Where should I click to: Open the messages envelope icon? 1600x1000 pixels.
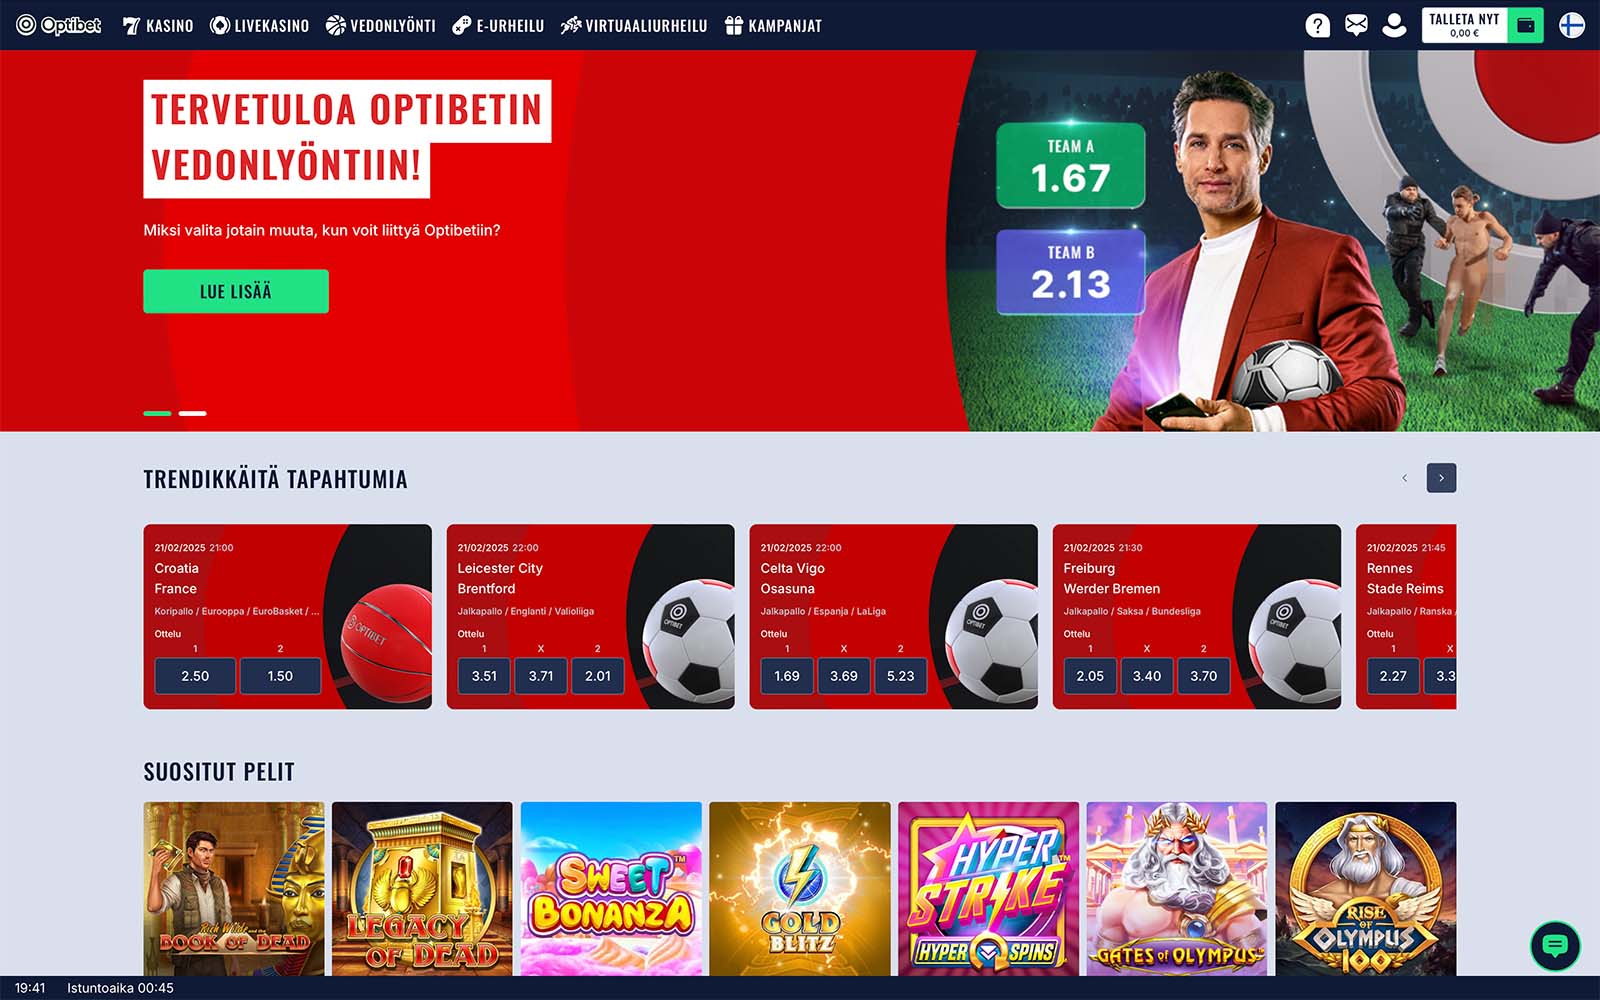1356,26
